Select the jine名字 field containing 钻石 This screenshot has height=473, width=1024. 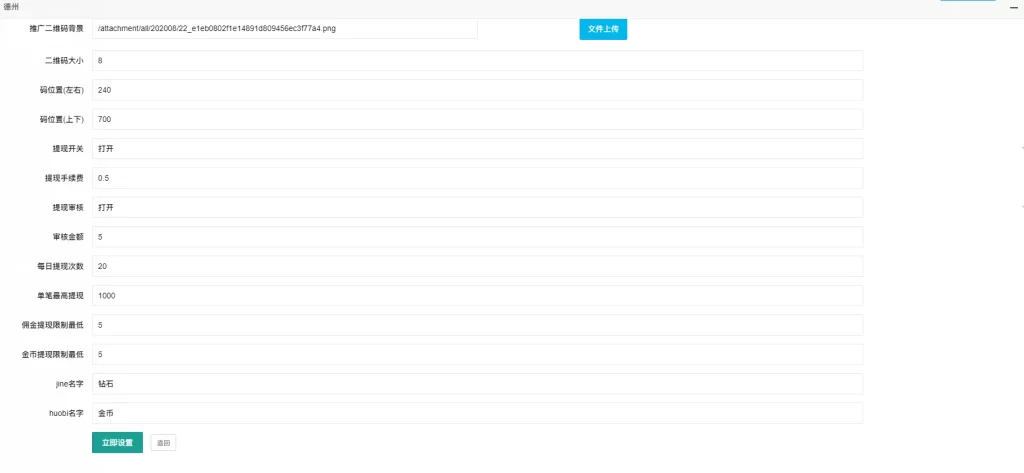[x=477, y=384]
